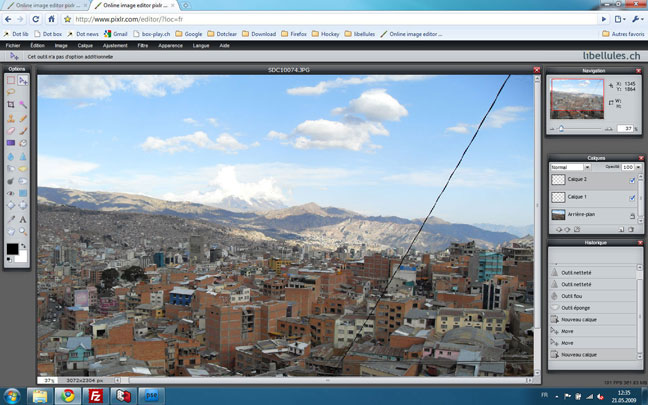This screenshot has width=648, height=405.
Task: Reset colors to default black and white
Action: (x=9, y=260)
